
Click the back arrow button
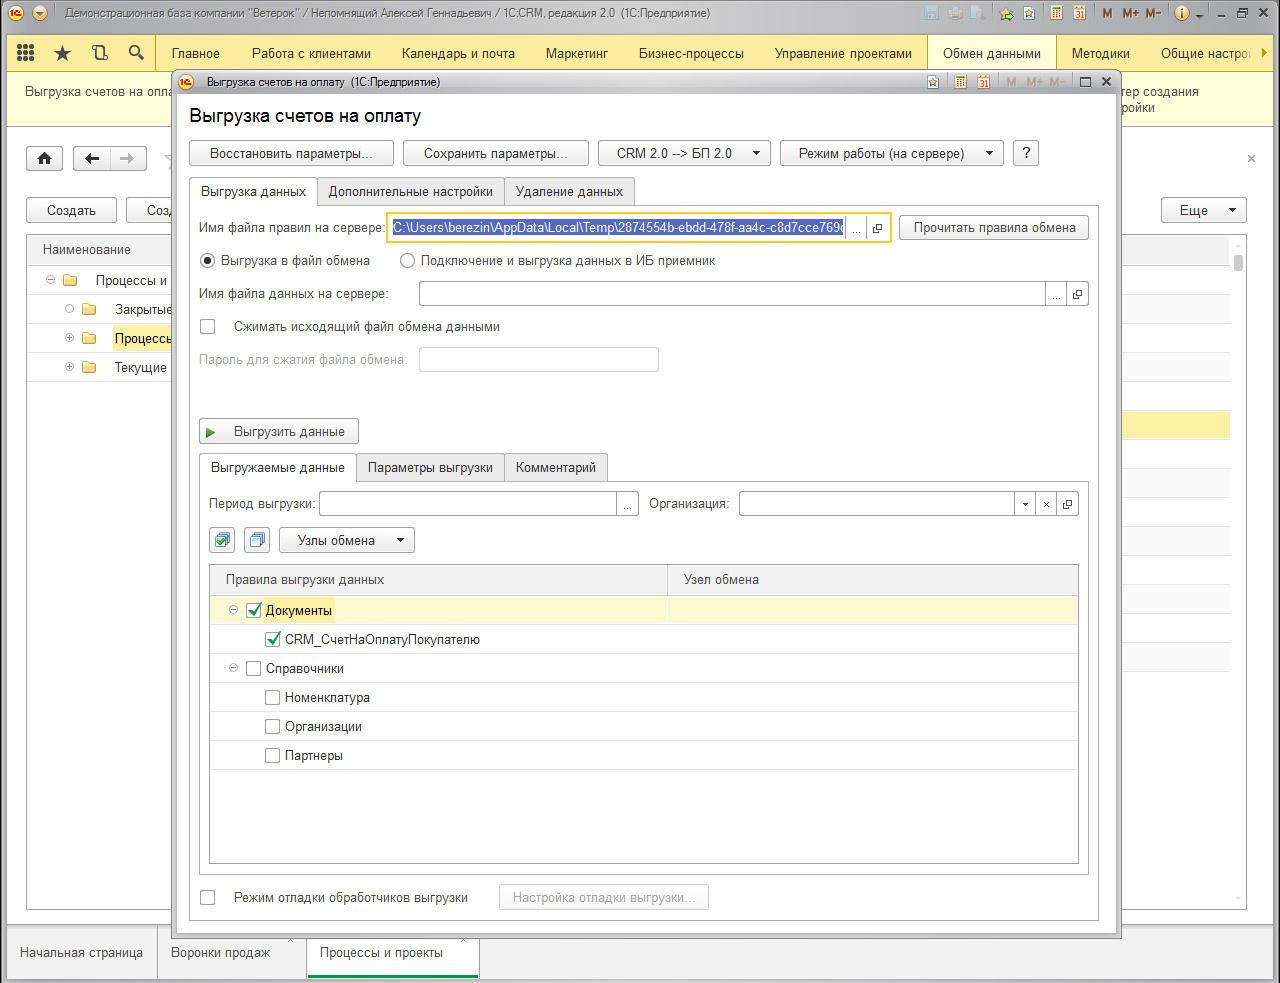(x=92, y=158)
